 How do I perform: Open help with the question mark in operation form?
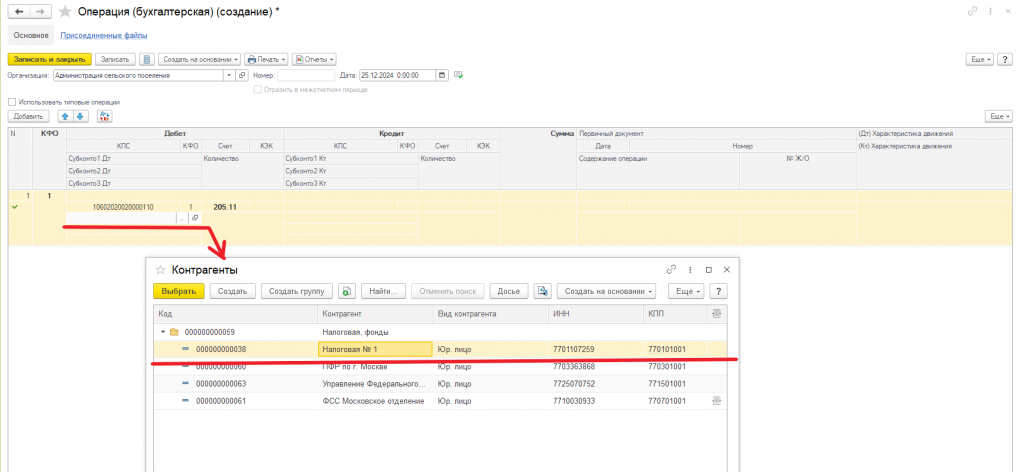1005,59
